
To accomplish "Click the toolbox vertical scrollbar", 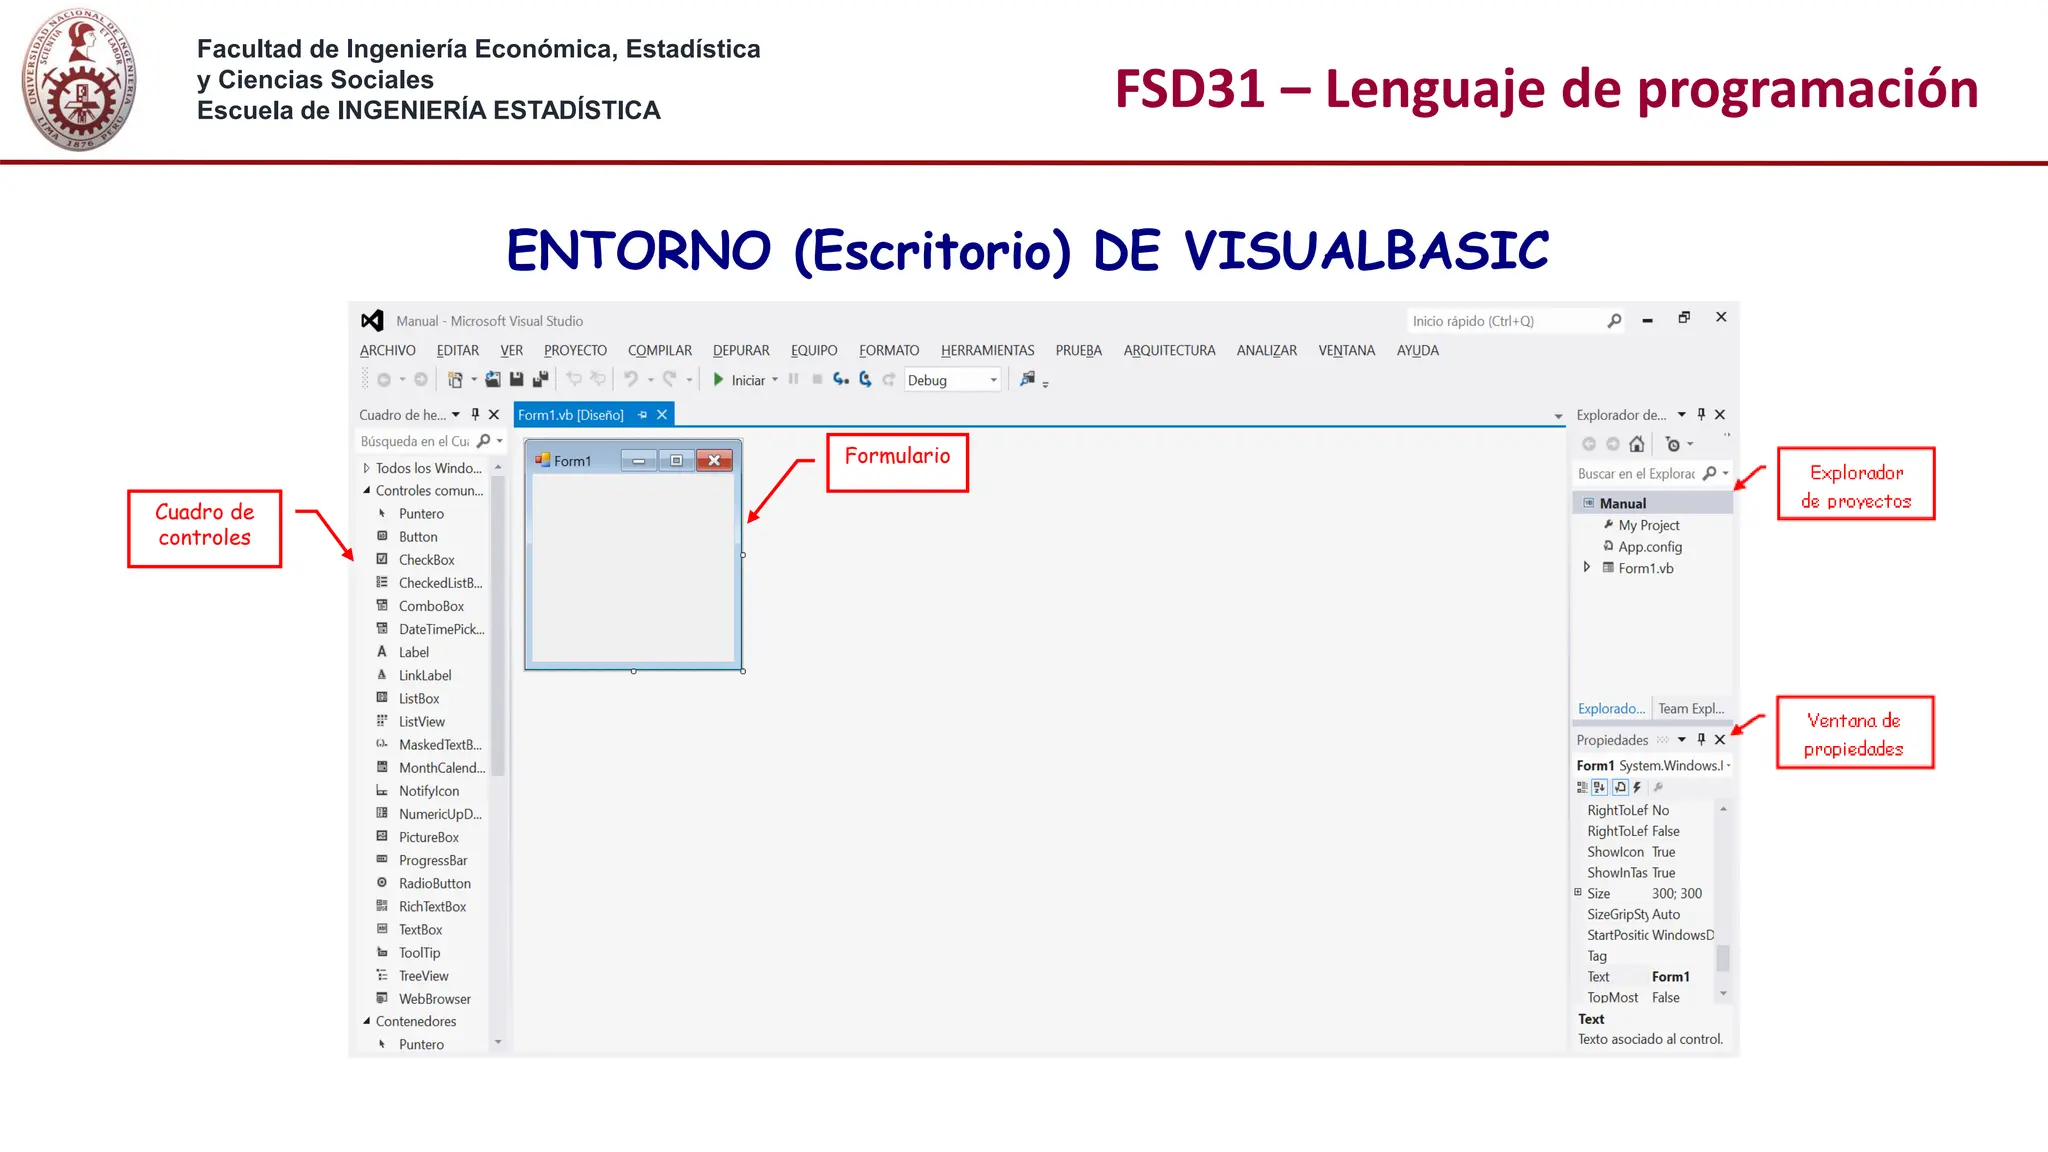I will tap(498, 626).
